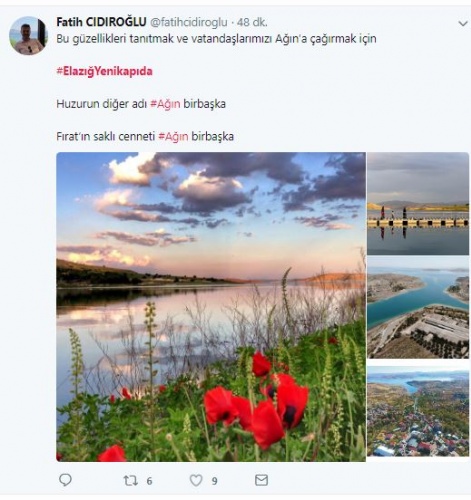Like the tweet with the heart icon

[196, 480]
